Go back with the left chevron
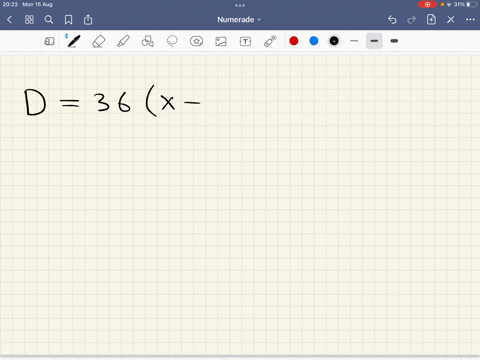 9,20
